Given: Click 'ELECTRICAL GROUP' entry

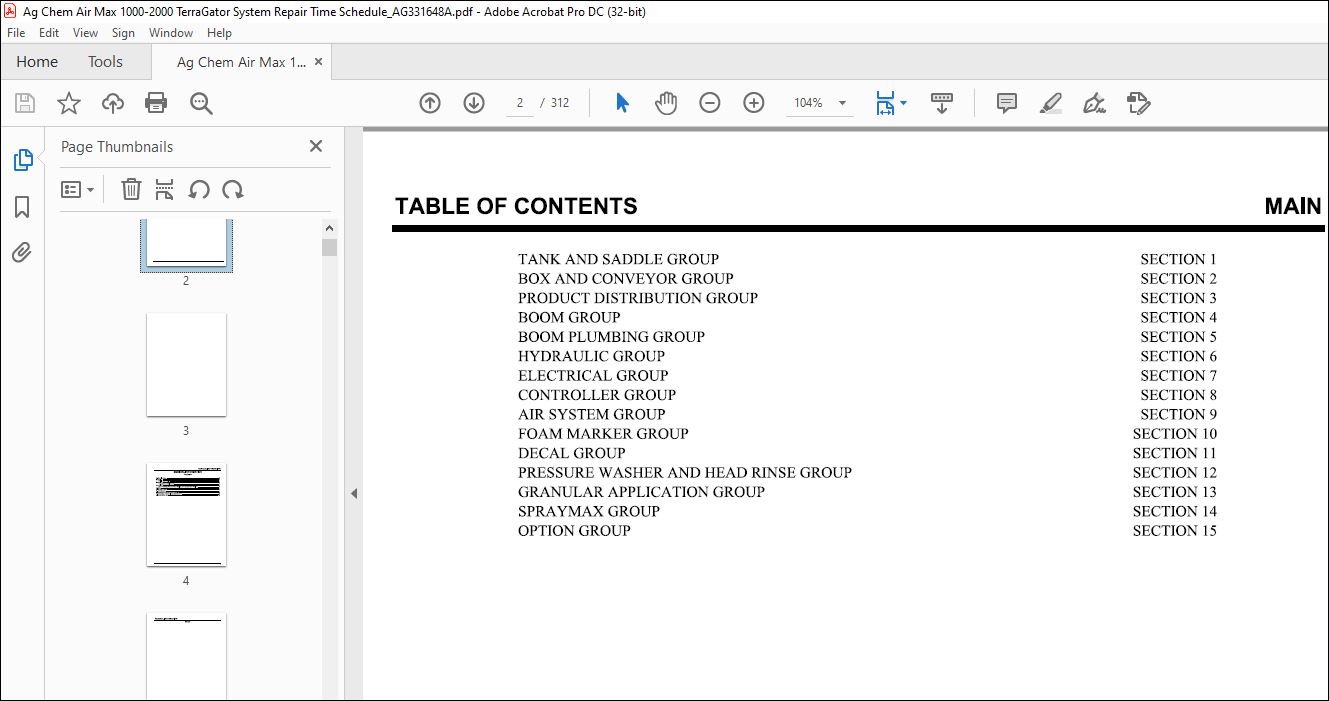Looking at the screenshot, I should [x=593, y=376].
